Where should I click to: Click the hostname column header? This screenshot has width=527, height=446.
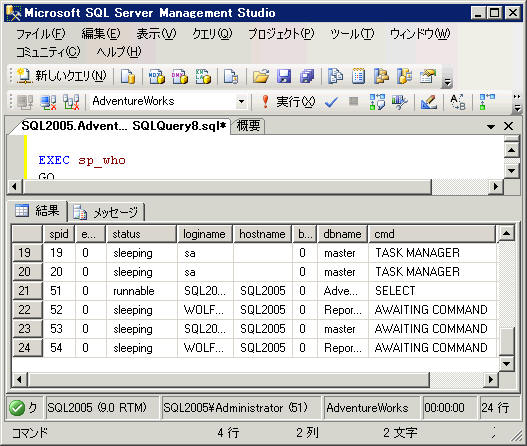tap(262, 234)
